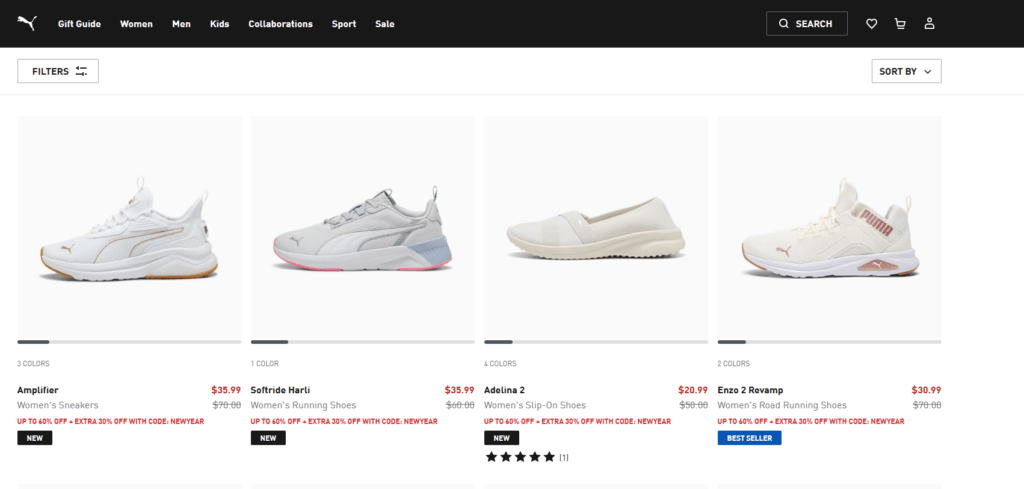Open the Men menu

181,24
